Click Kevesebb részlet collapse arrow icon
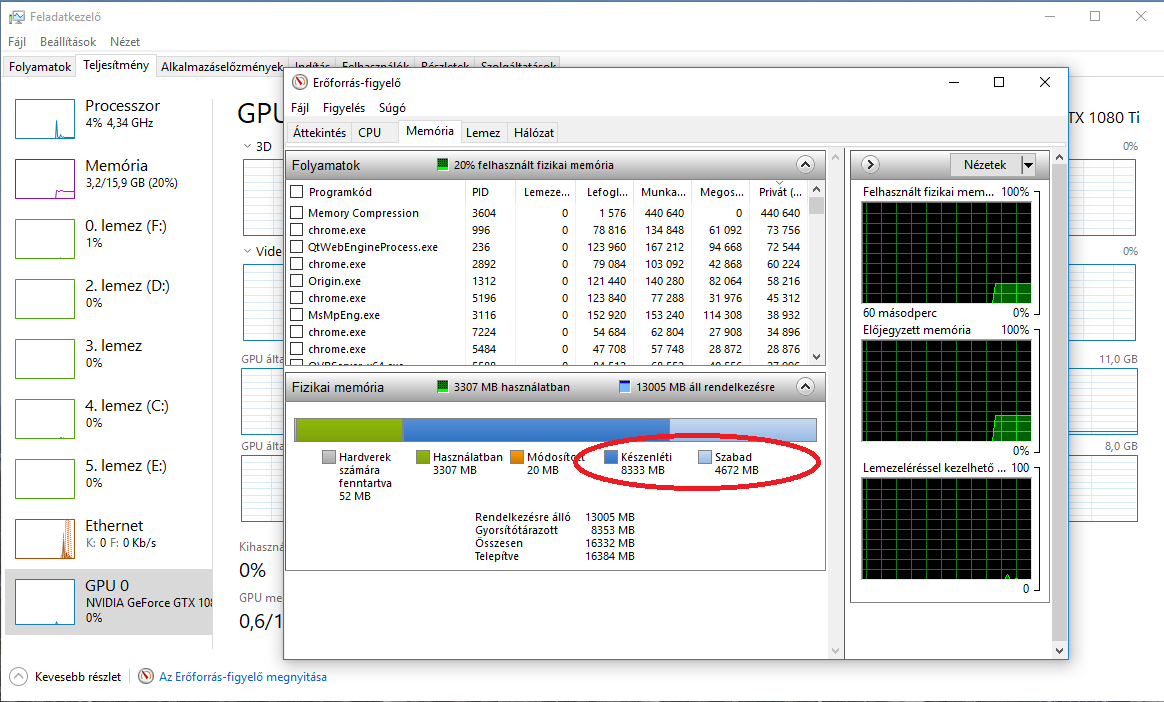The height and width of the screenshot is (702, 1164). 19,677
